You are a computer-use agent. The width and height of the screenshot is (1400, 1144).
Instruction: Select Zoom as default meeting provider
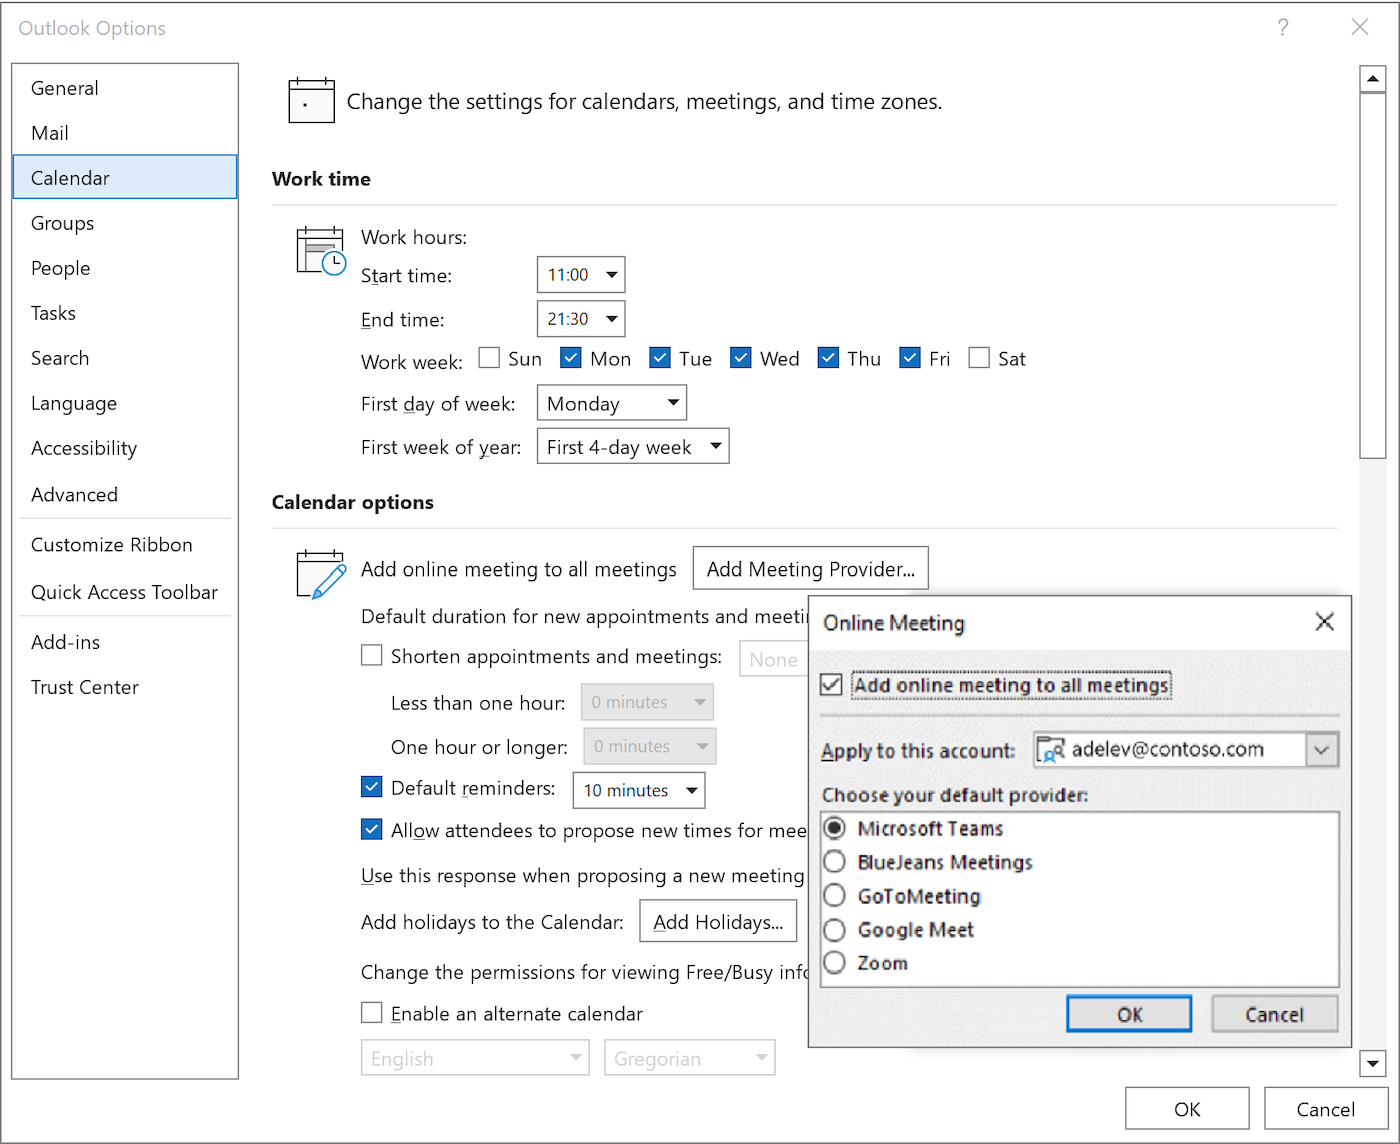(x=835, y=962)
